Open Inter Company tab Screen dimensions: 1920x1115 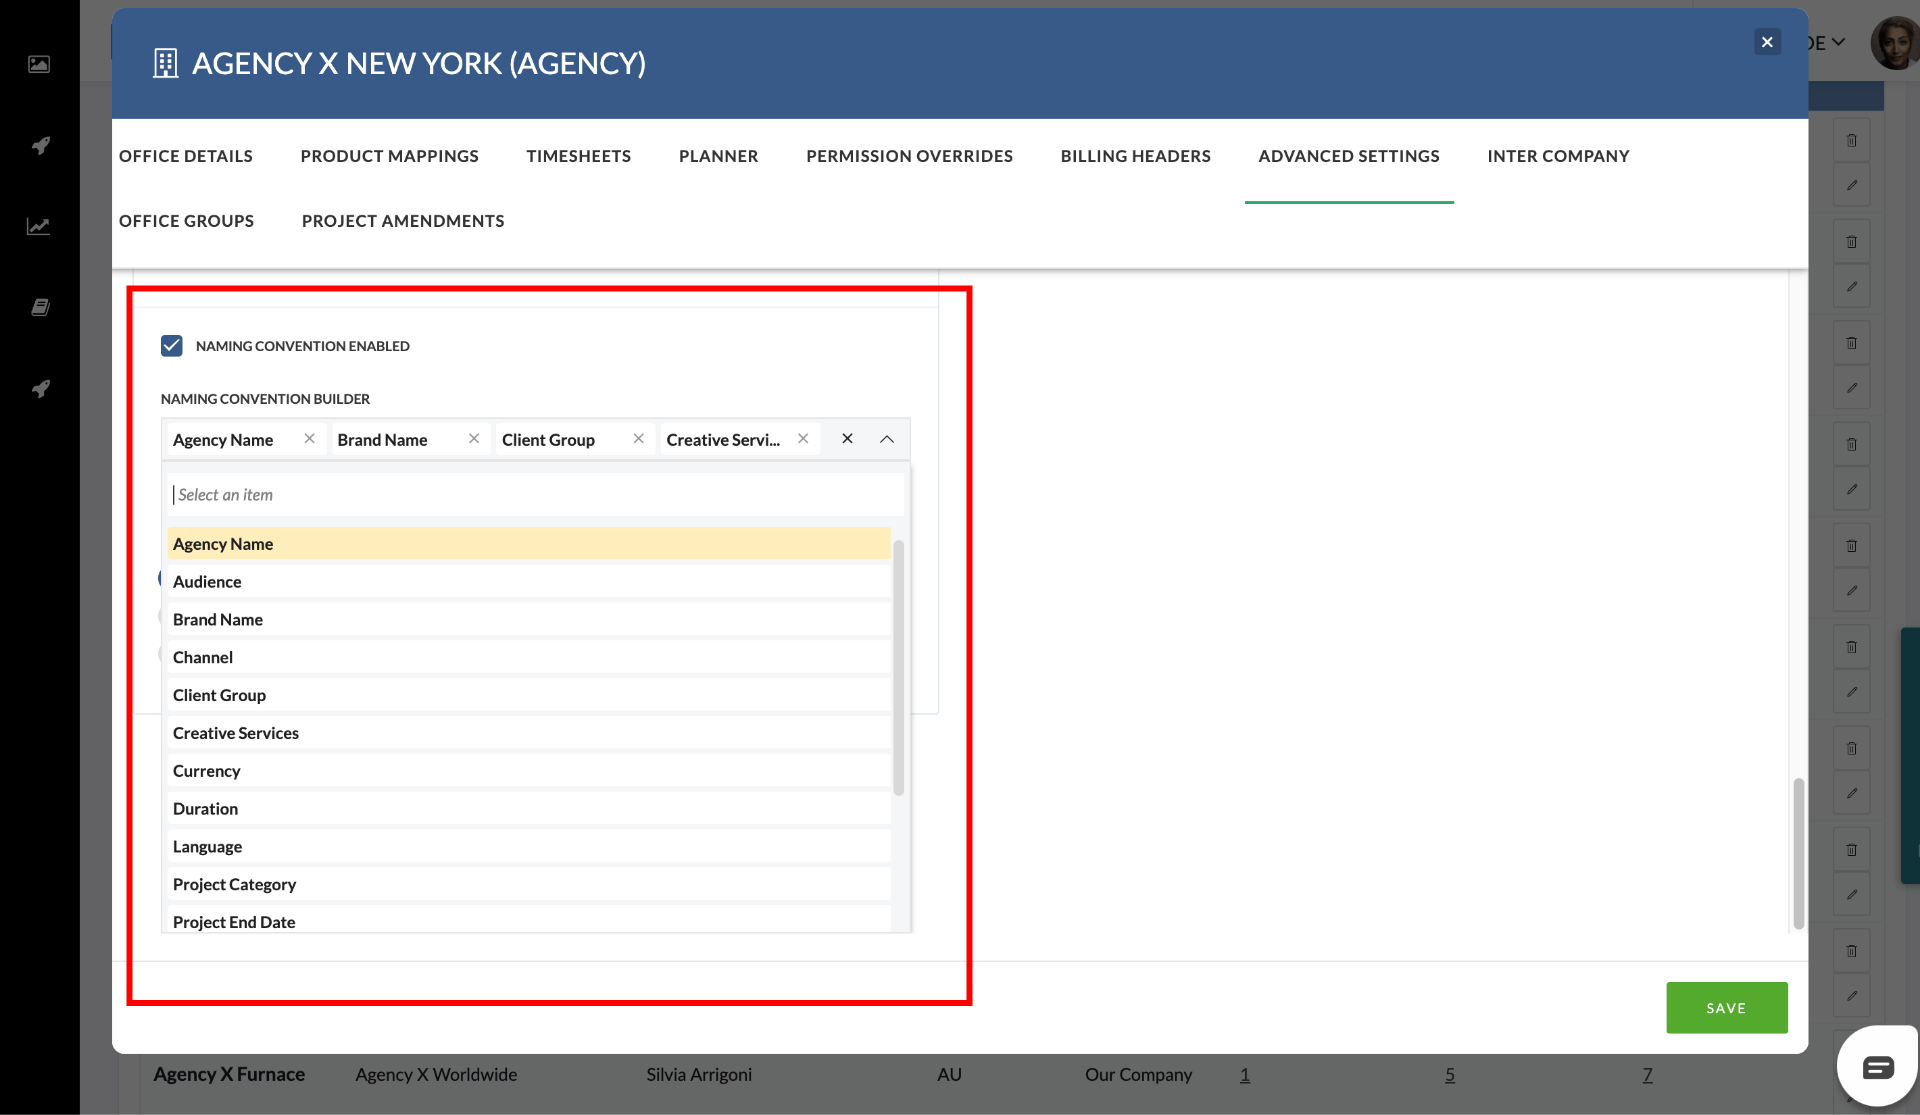tap(1559, 156)
